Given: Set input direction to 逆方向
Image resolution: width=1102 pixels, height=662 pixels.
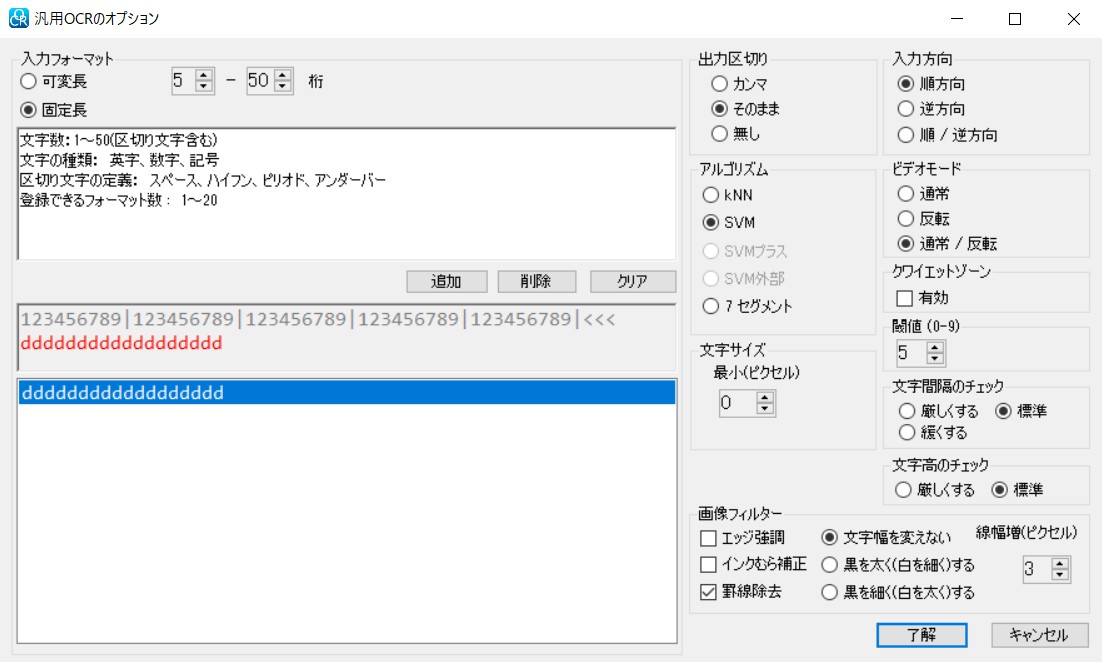Looking at the screenshot, I should tap(906, 109).
